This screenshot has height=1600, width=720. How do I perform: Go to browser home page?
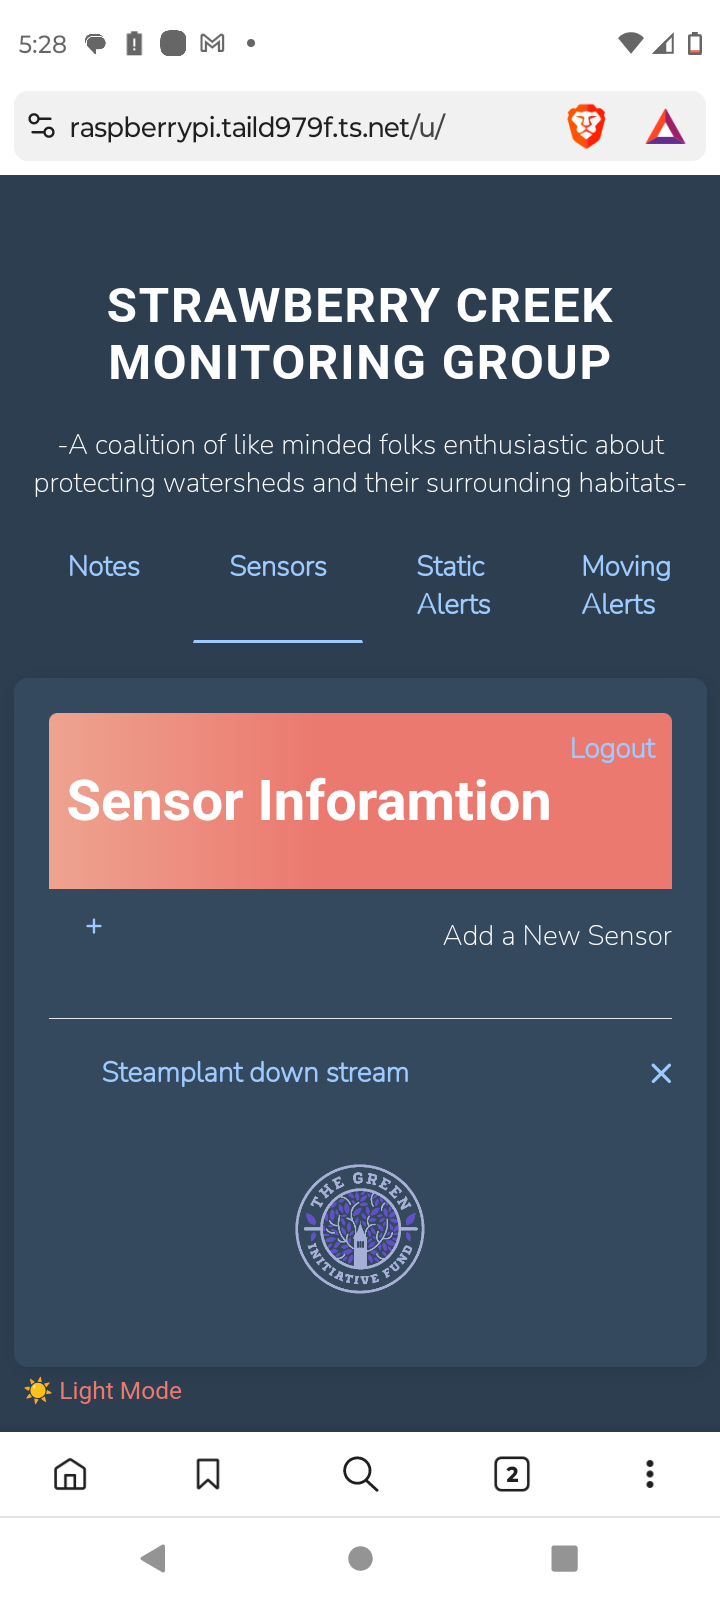pyautogui.click(x=70, y=1474)
